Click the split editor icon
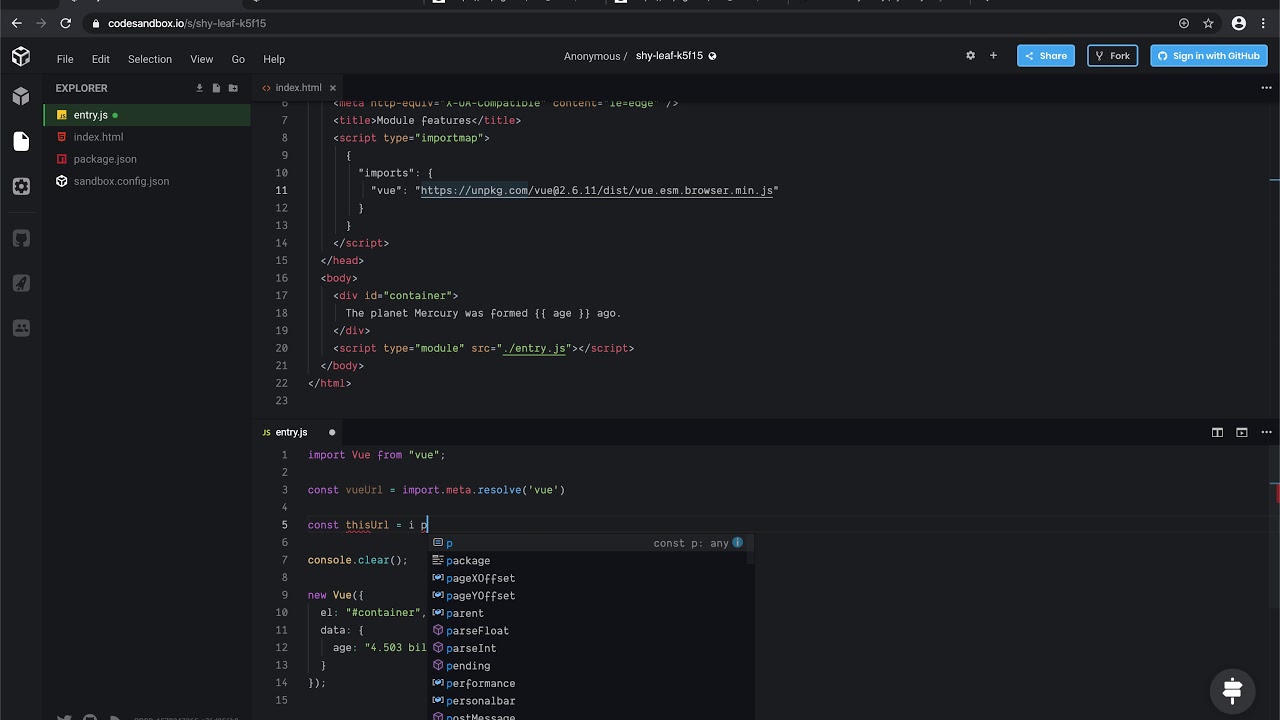1280x720 pixels. (1217, 432)
